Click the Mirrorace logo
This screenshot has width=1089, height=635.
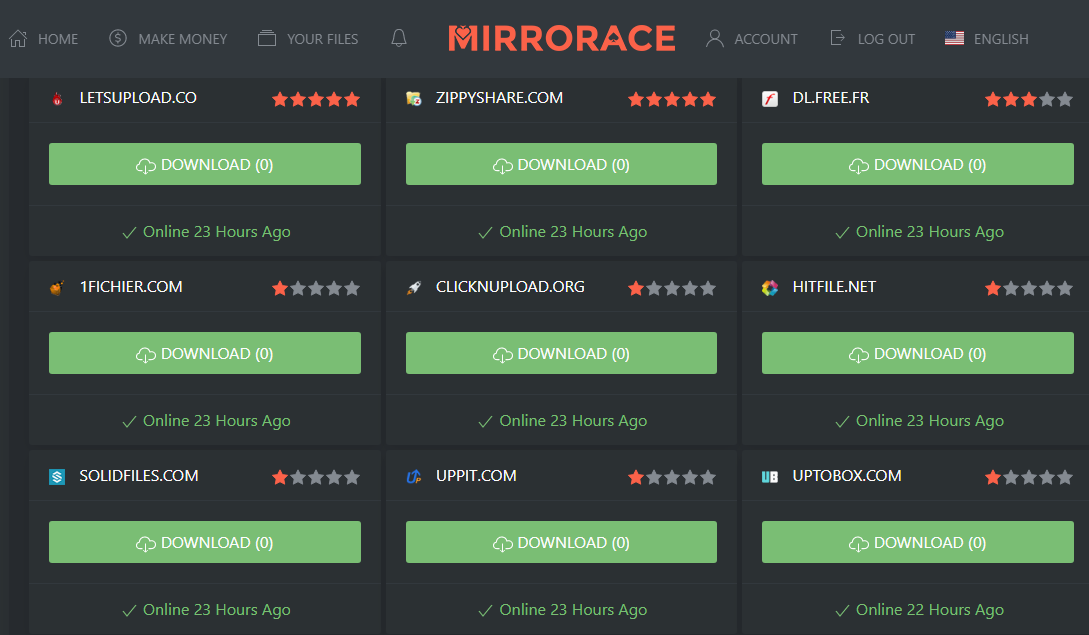(x=561, y=39)
